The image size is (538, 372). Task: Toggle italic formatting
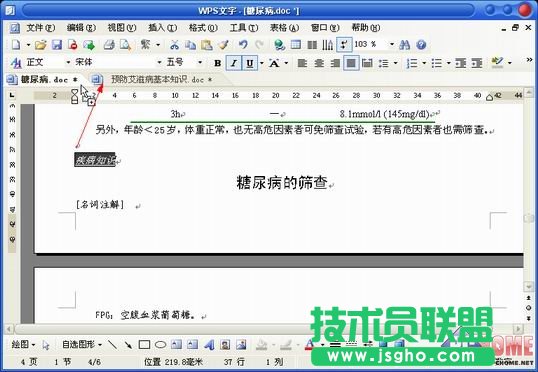234,63
